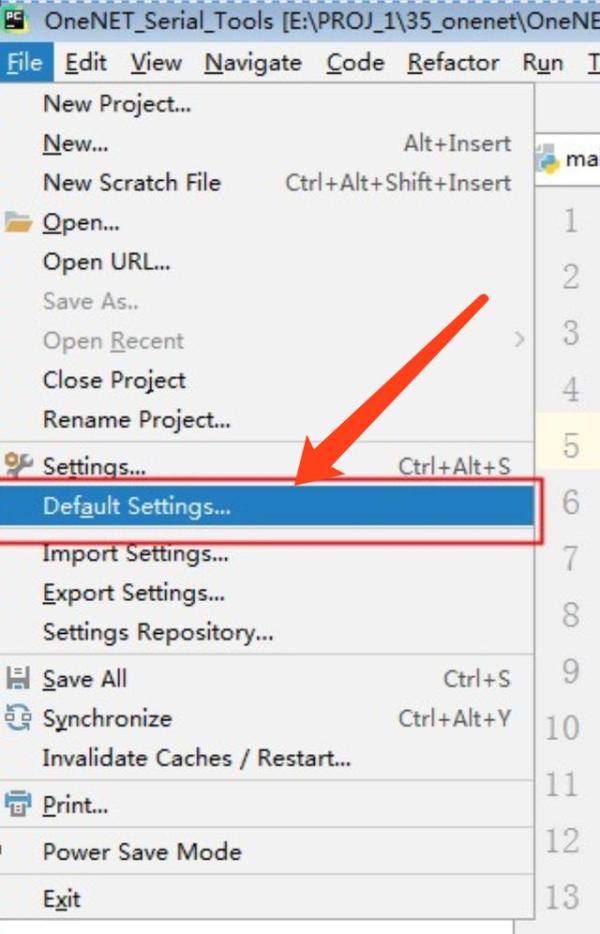Click the folder icon beside Open
The height and width of the screenshot is (934, 600).
18,222
